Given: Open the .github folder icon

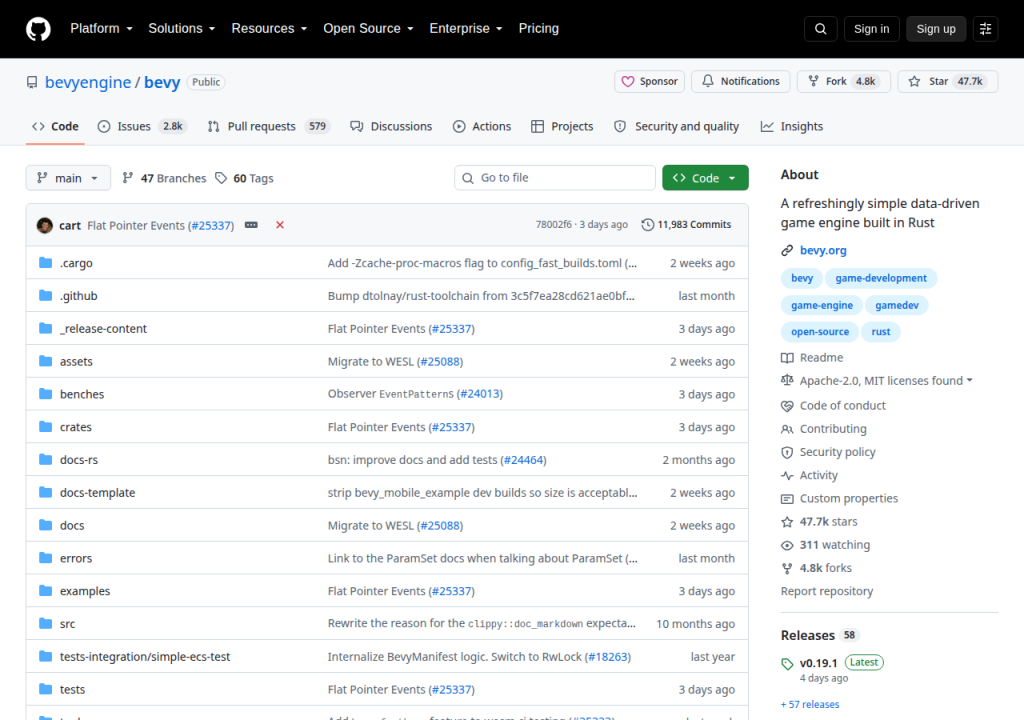Looking at the screenshot, I should (x=46, y=295).
